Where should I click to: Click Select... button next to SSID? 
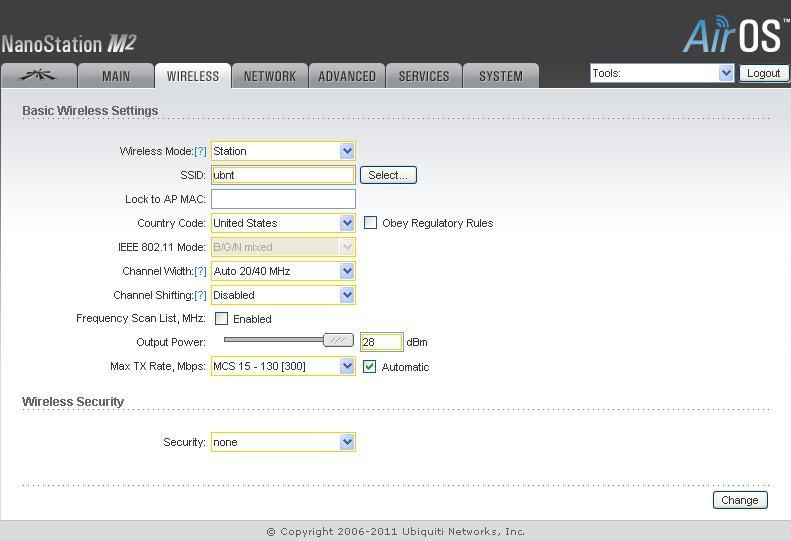tap(388, 175)
